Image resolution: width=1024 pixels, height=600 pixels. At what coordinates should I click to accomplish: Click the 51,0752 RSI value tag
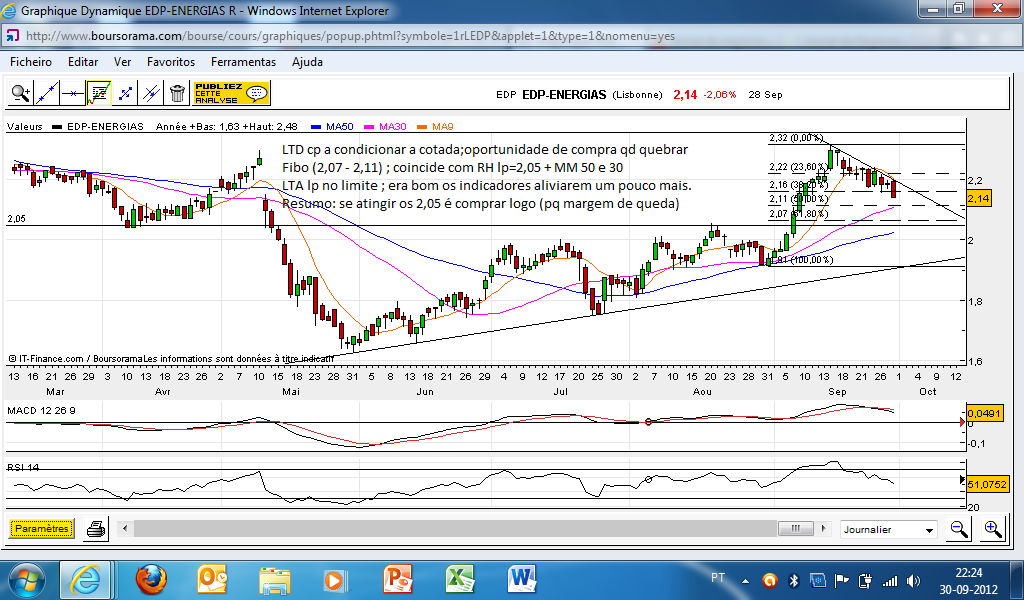click(987, 484)
